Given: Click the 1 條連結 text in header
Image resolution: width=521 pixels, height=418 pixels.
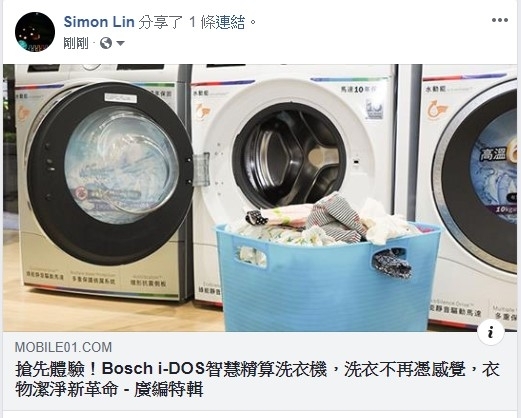Looking at the screenshot, I should (217, 22).
